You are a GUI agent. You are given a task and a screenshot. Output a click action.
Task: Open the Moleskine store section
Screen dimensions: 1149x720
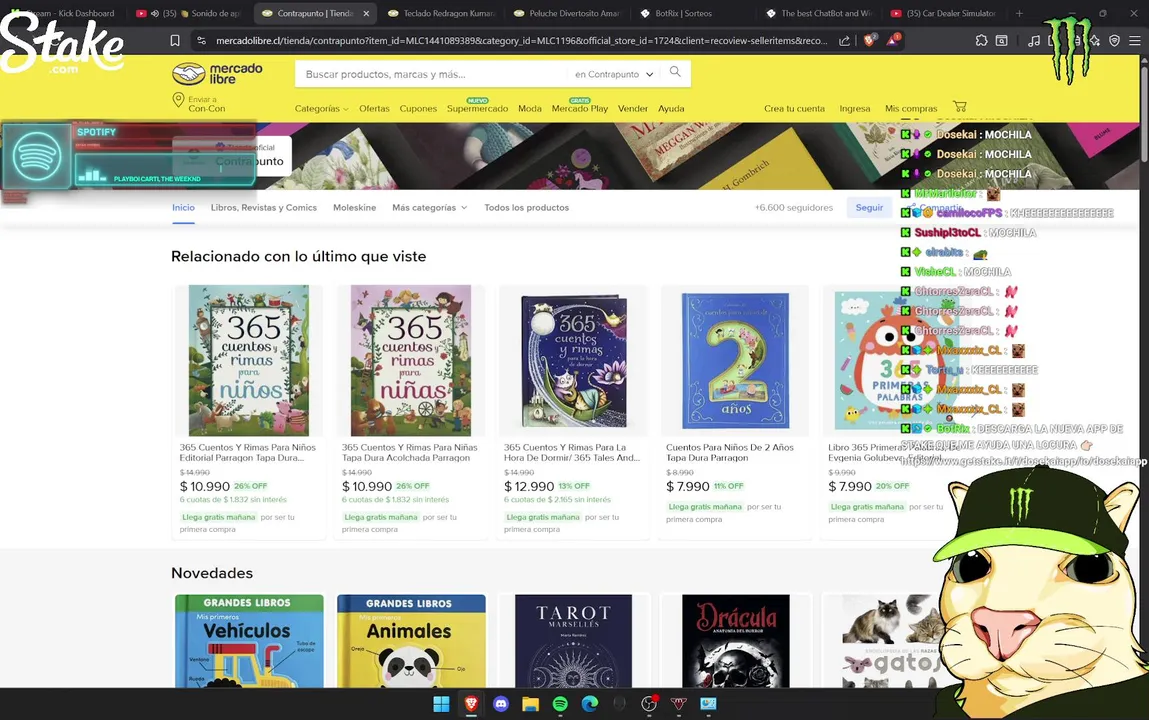[x=355, y=207]
